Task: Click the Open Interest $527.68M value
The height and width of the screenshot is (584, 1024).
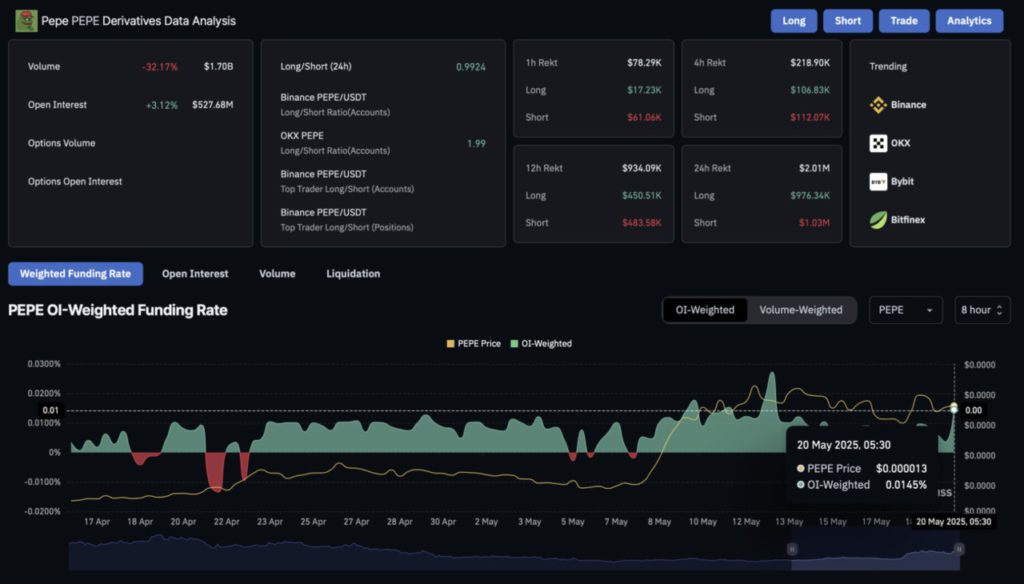Action: (212, 105)
